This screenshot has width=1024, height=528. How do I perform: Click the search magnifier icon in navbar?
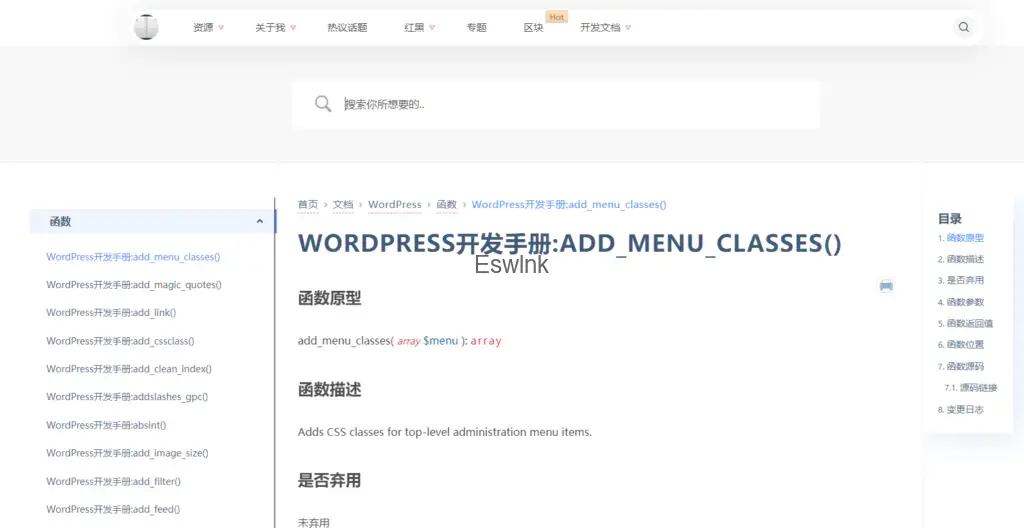pos(963,28)
